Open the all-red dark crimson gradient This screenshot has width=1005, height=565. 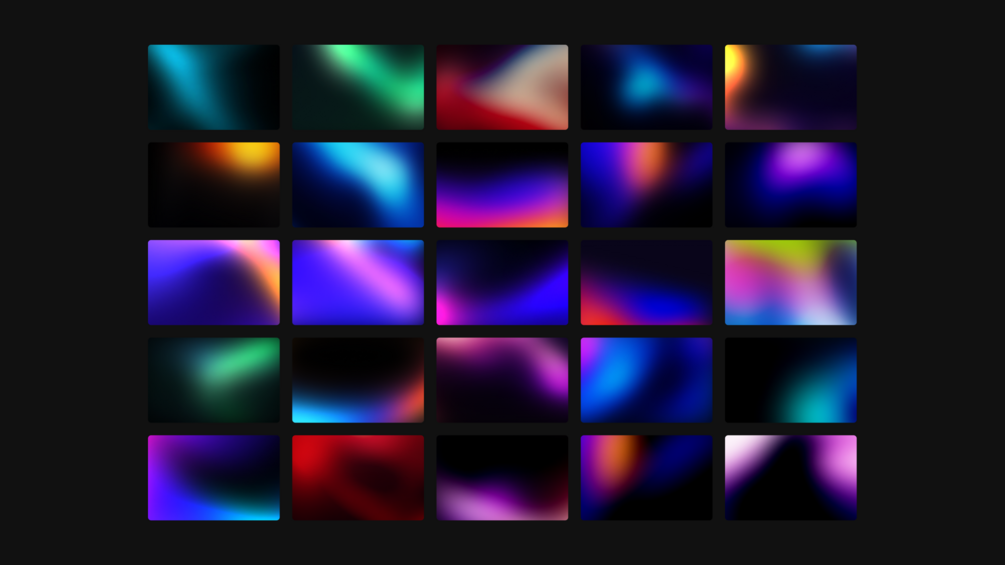[358, 478]
